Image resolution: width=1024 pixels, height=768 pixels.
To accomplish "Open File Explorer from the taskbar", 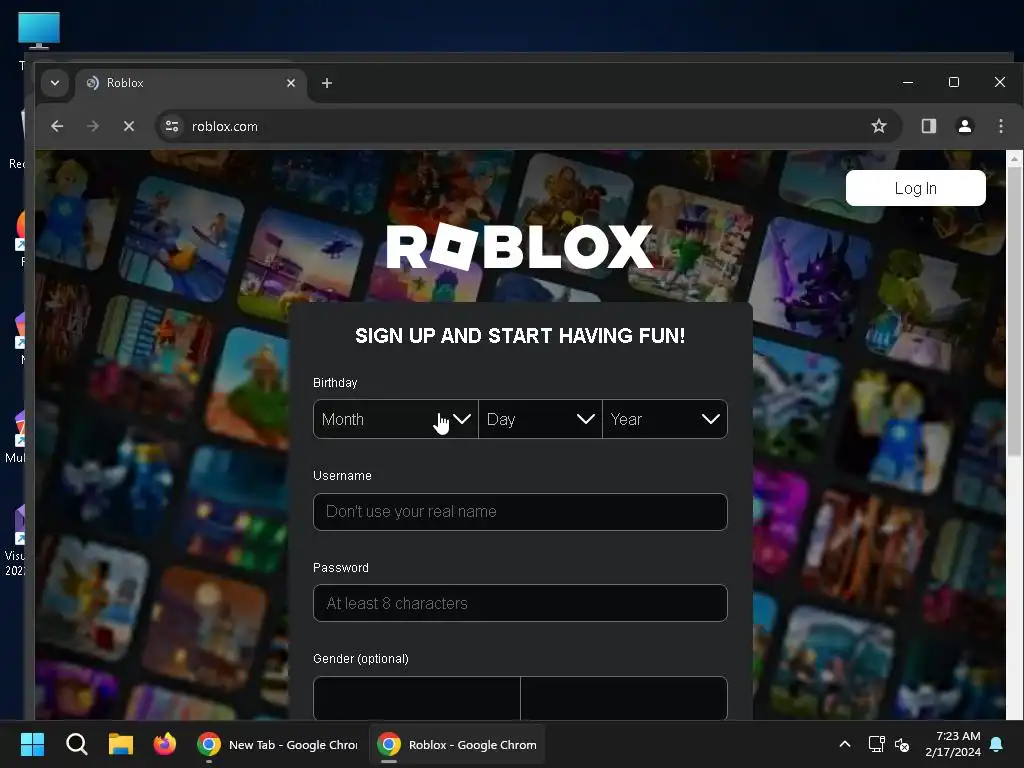I will point(121,744).
